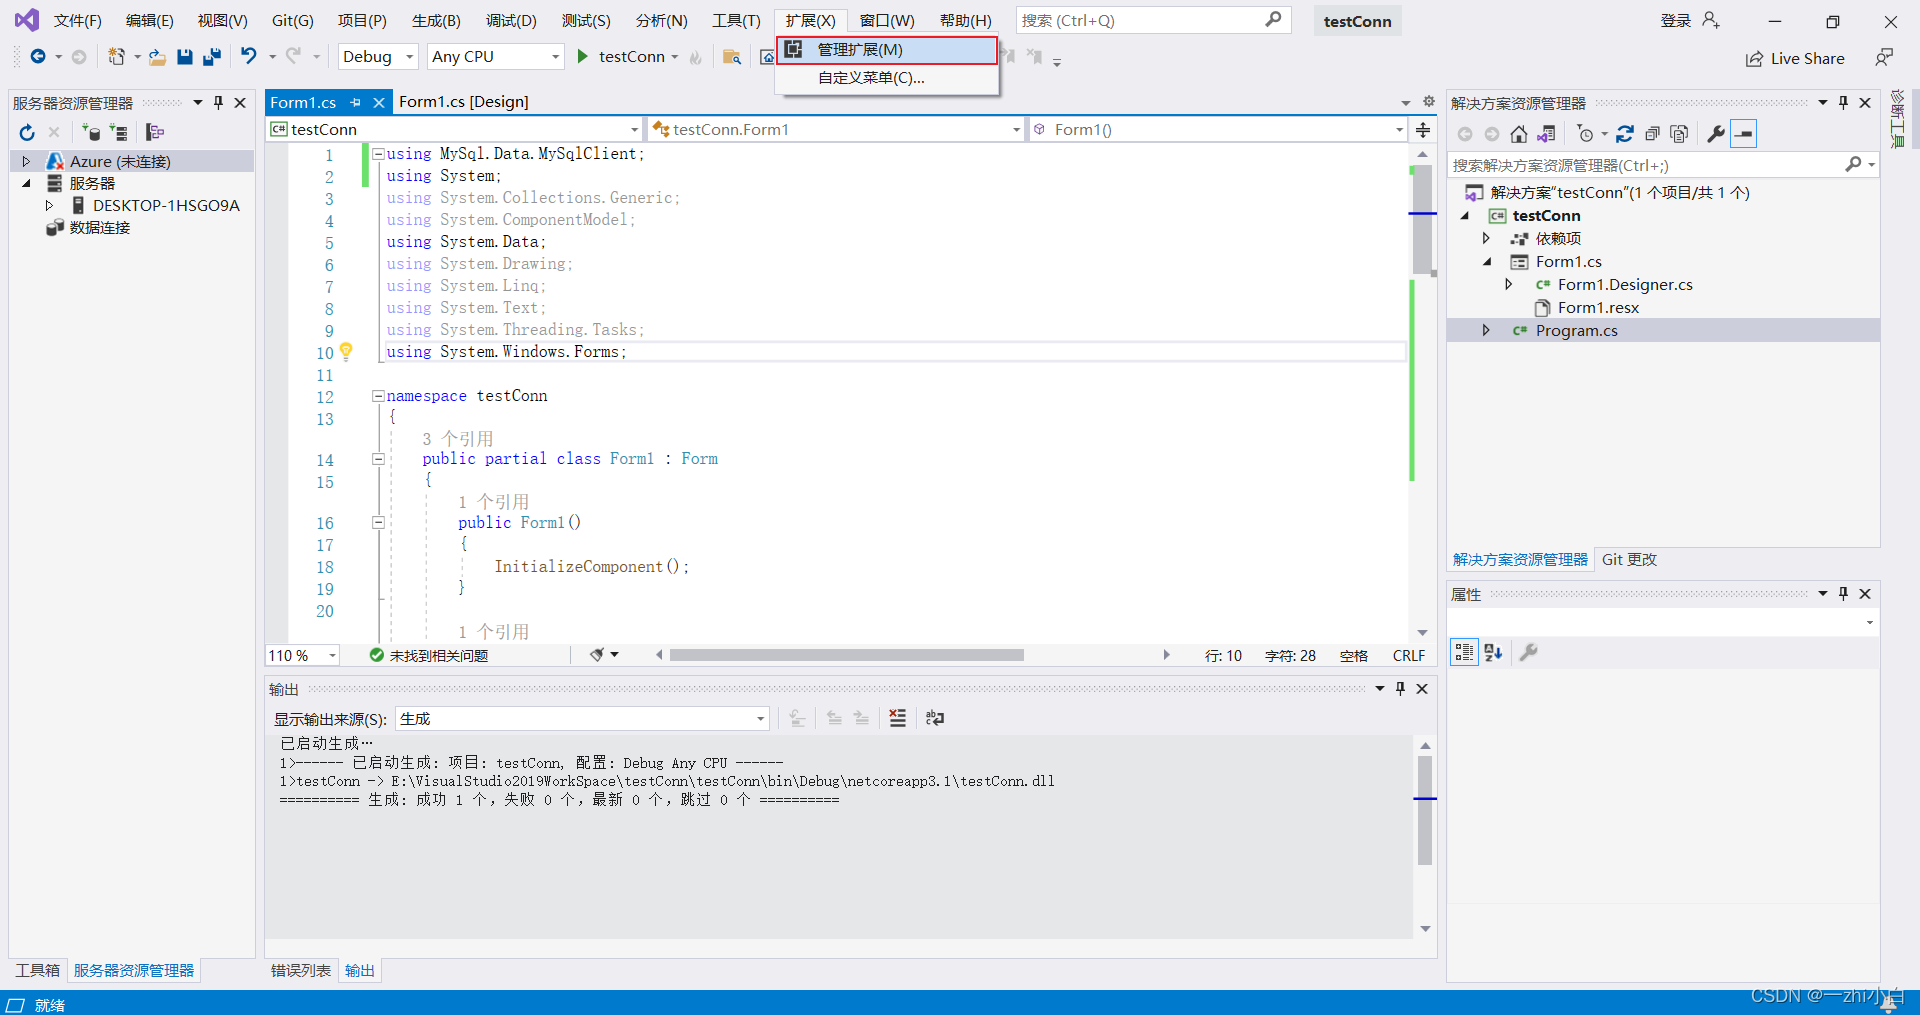
Task: Expand the Azure node in Server Explorer
Action: 26,161
